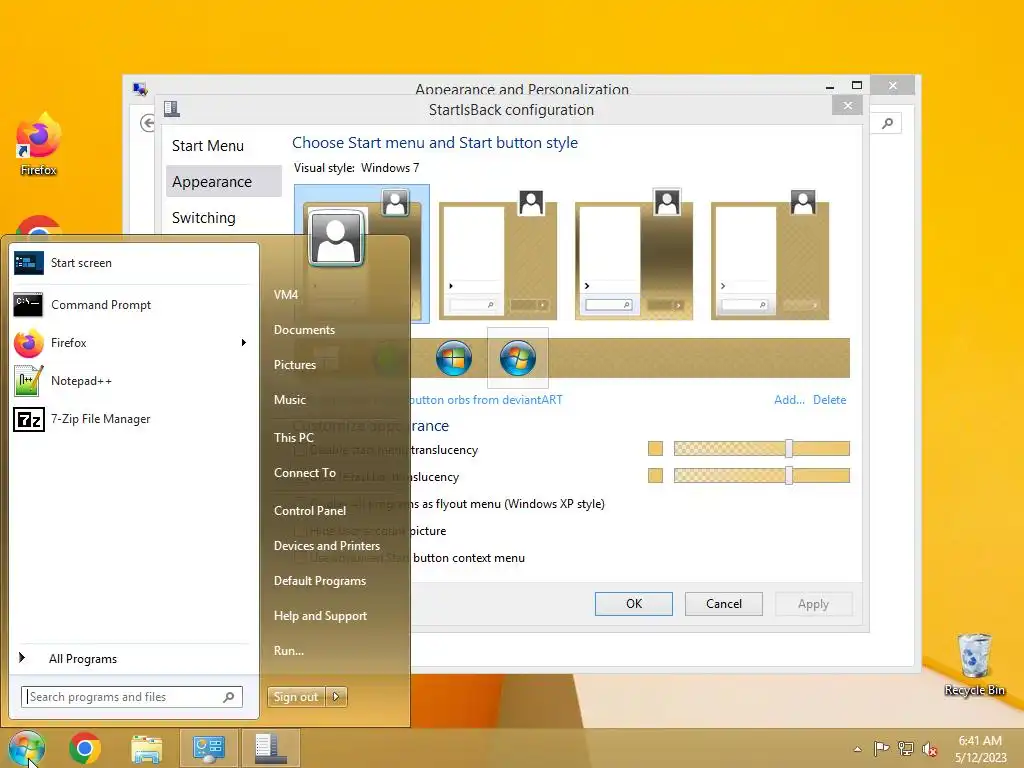Click the user account picture in Start menu

point(336,238)
